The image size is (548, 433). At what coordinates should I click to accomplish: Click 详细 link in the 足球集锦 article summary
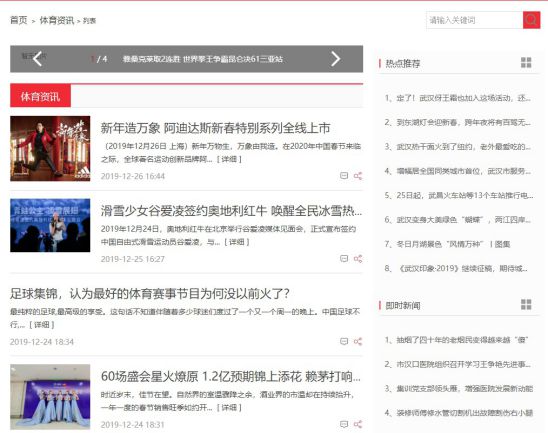[x=42, y=325]
